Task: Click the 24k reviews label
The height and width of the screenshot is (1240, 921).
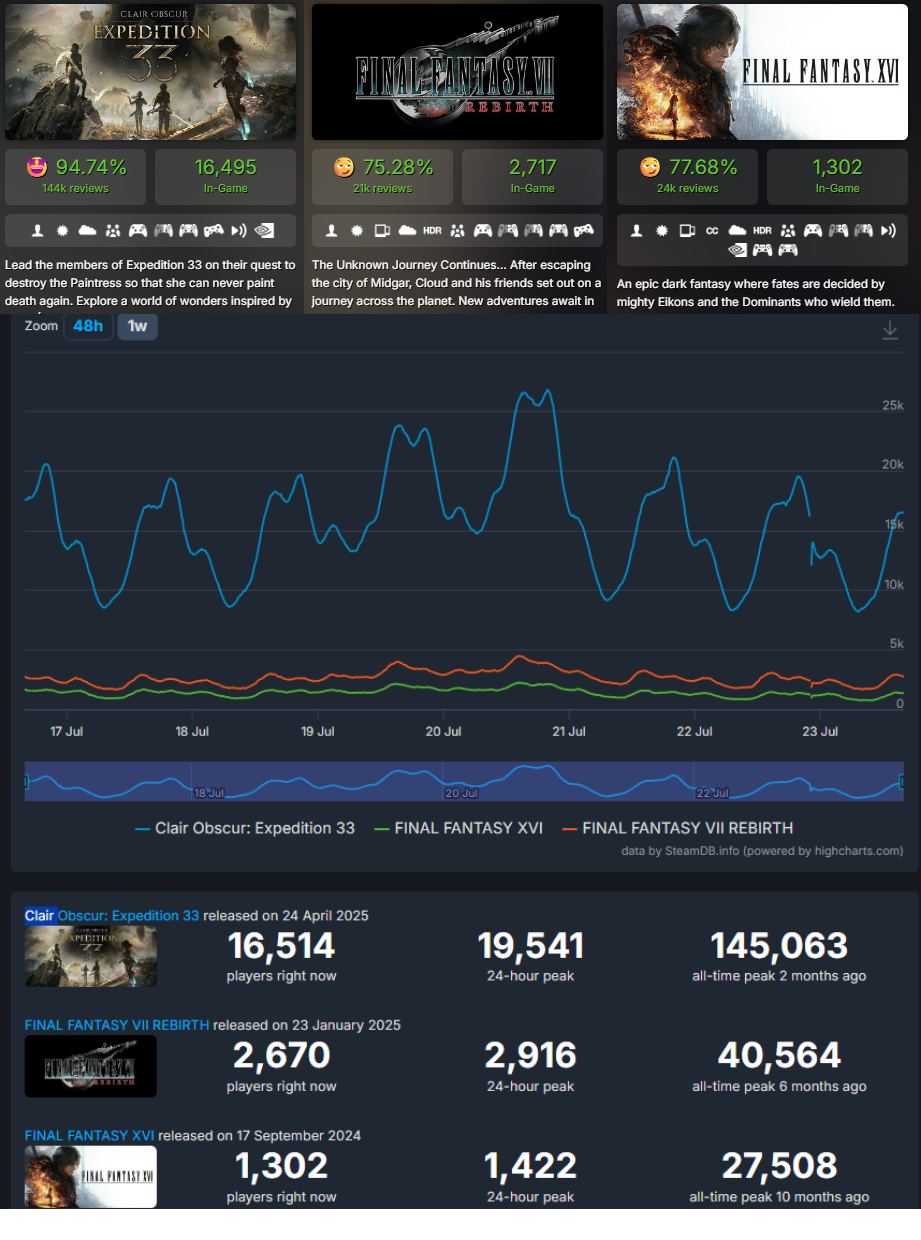Action: [x=688, y=188]
